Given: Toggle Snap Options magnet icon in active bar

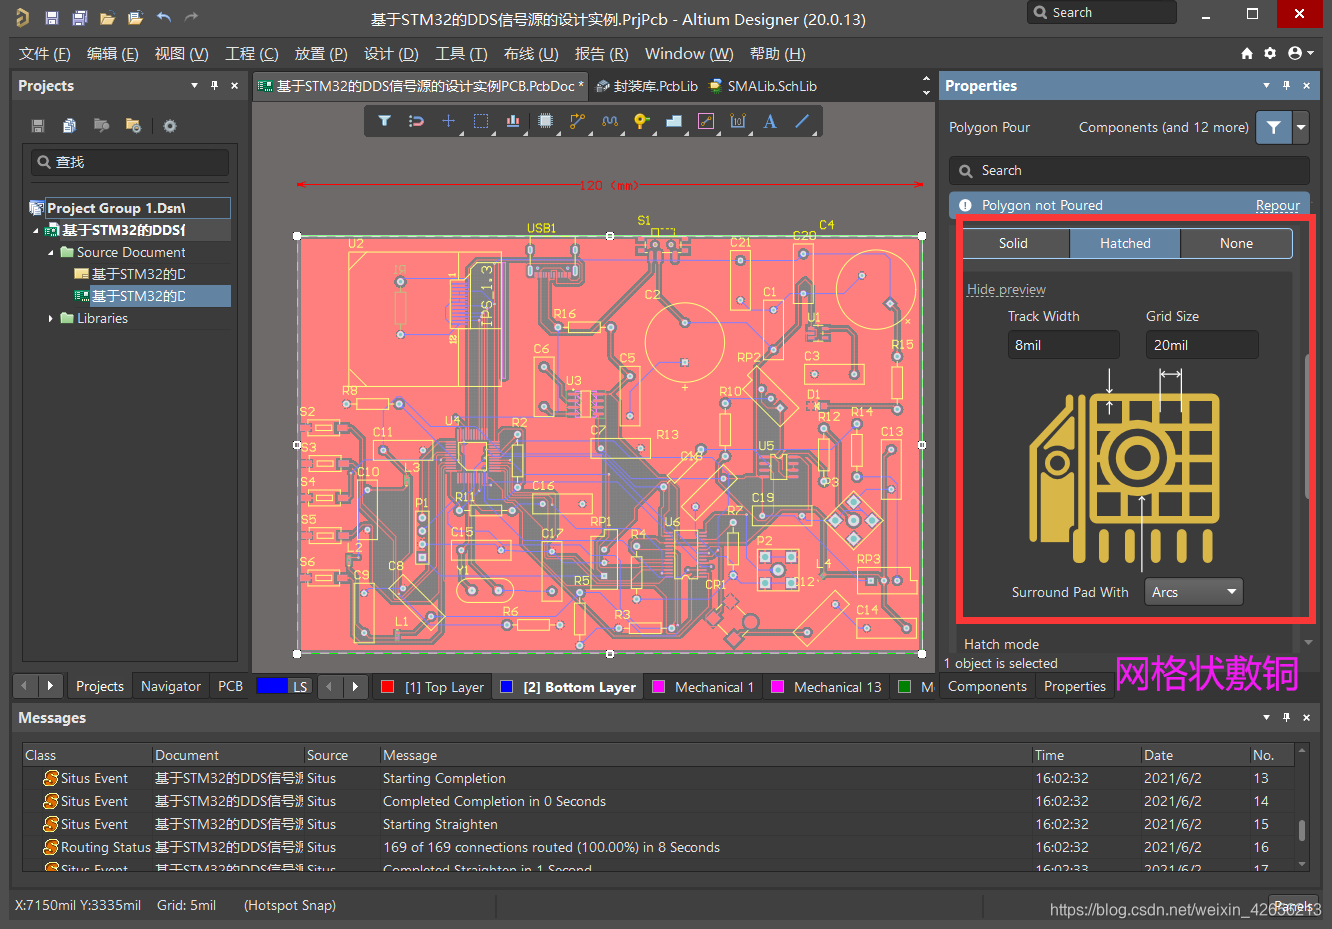Looking at the screenshot, I should [x=416, y=121].
